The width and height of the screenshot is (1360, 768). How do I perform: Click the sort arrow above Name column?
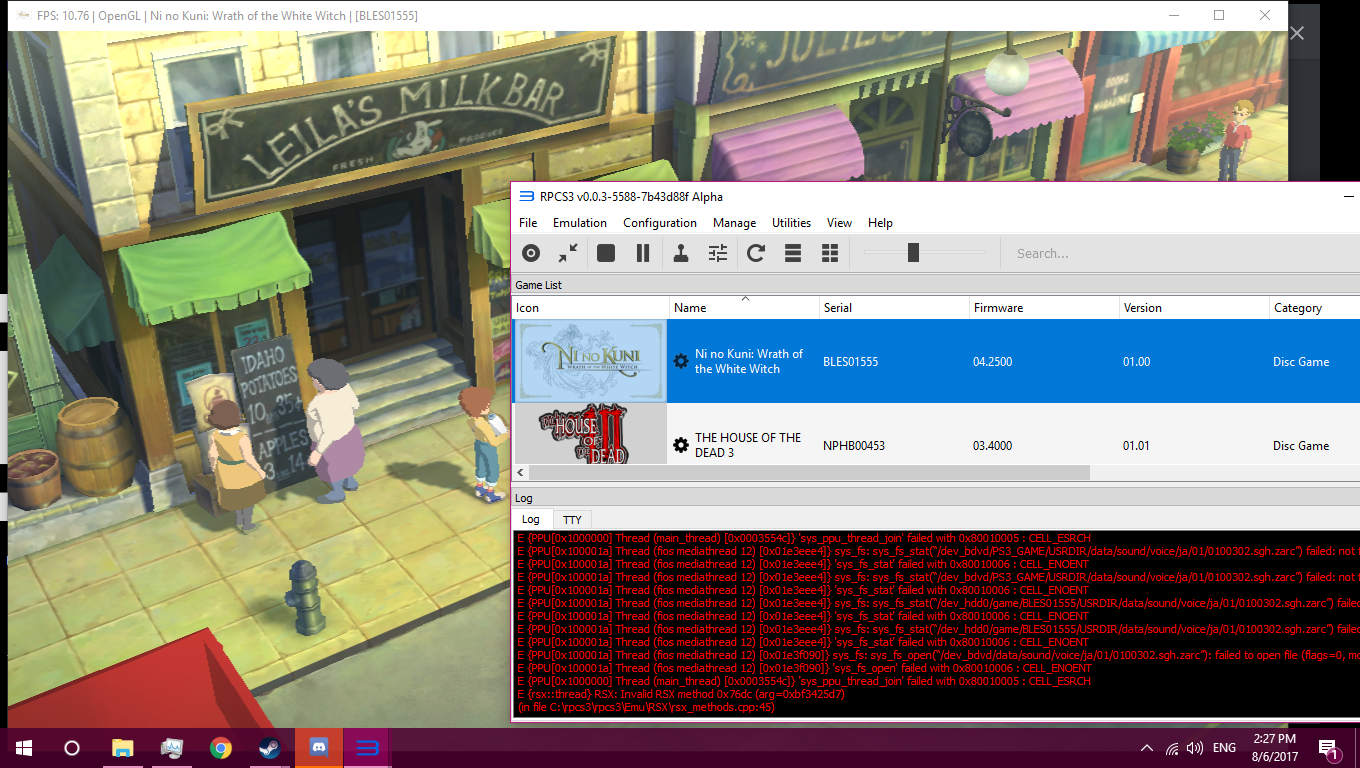[x=745, y=298]
